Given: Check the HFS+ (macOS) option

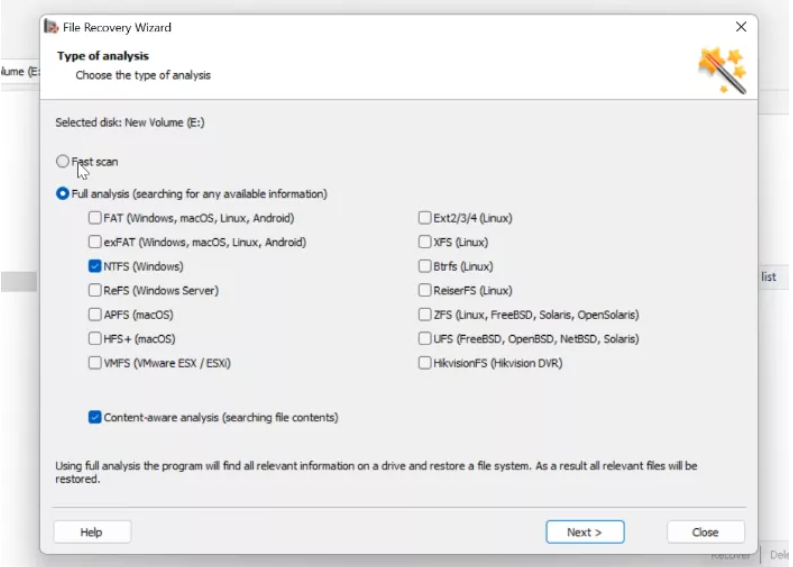Looking at the screenshot, I should (x=95, y=339).
